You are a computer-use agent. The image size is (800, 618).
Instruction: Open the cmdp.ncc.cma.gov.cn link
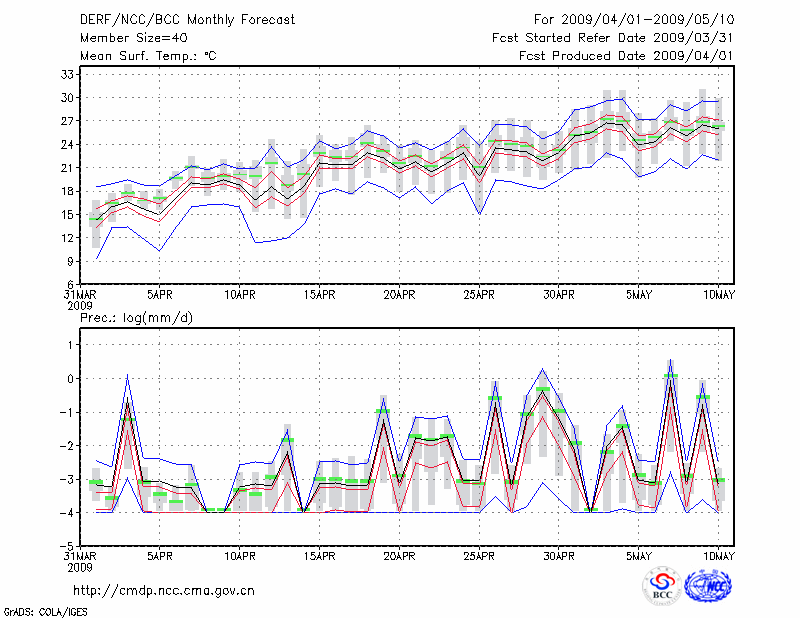(x=164, y=590)
